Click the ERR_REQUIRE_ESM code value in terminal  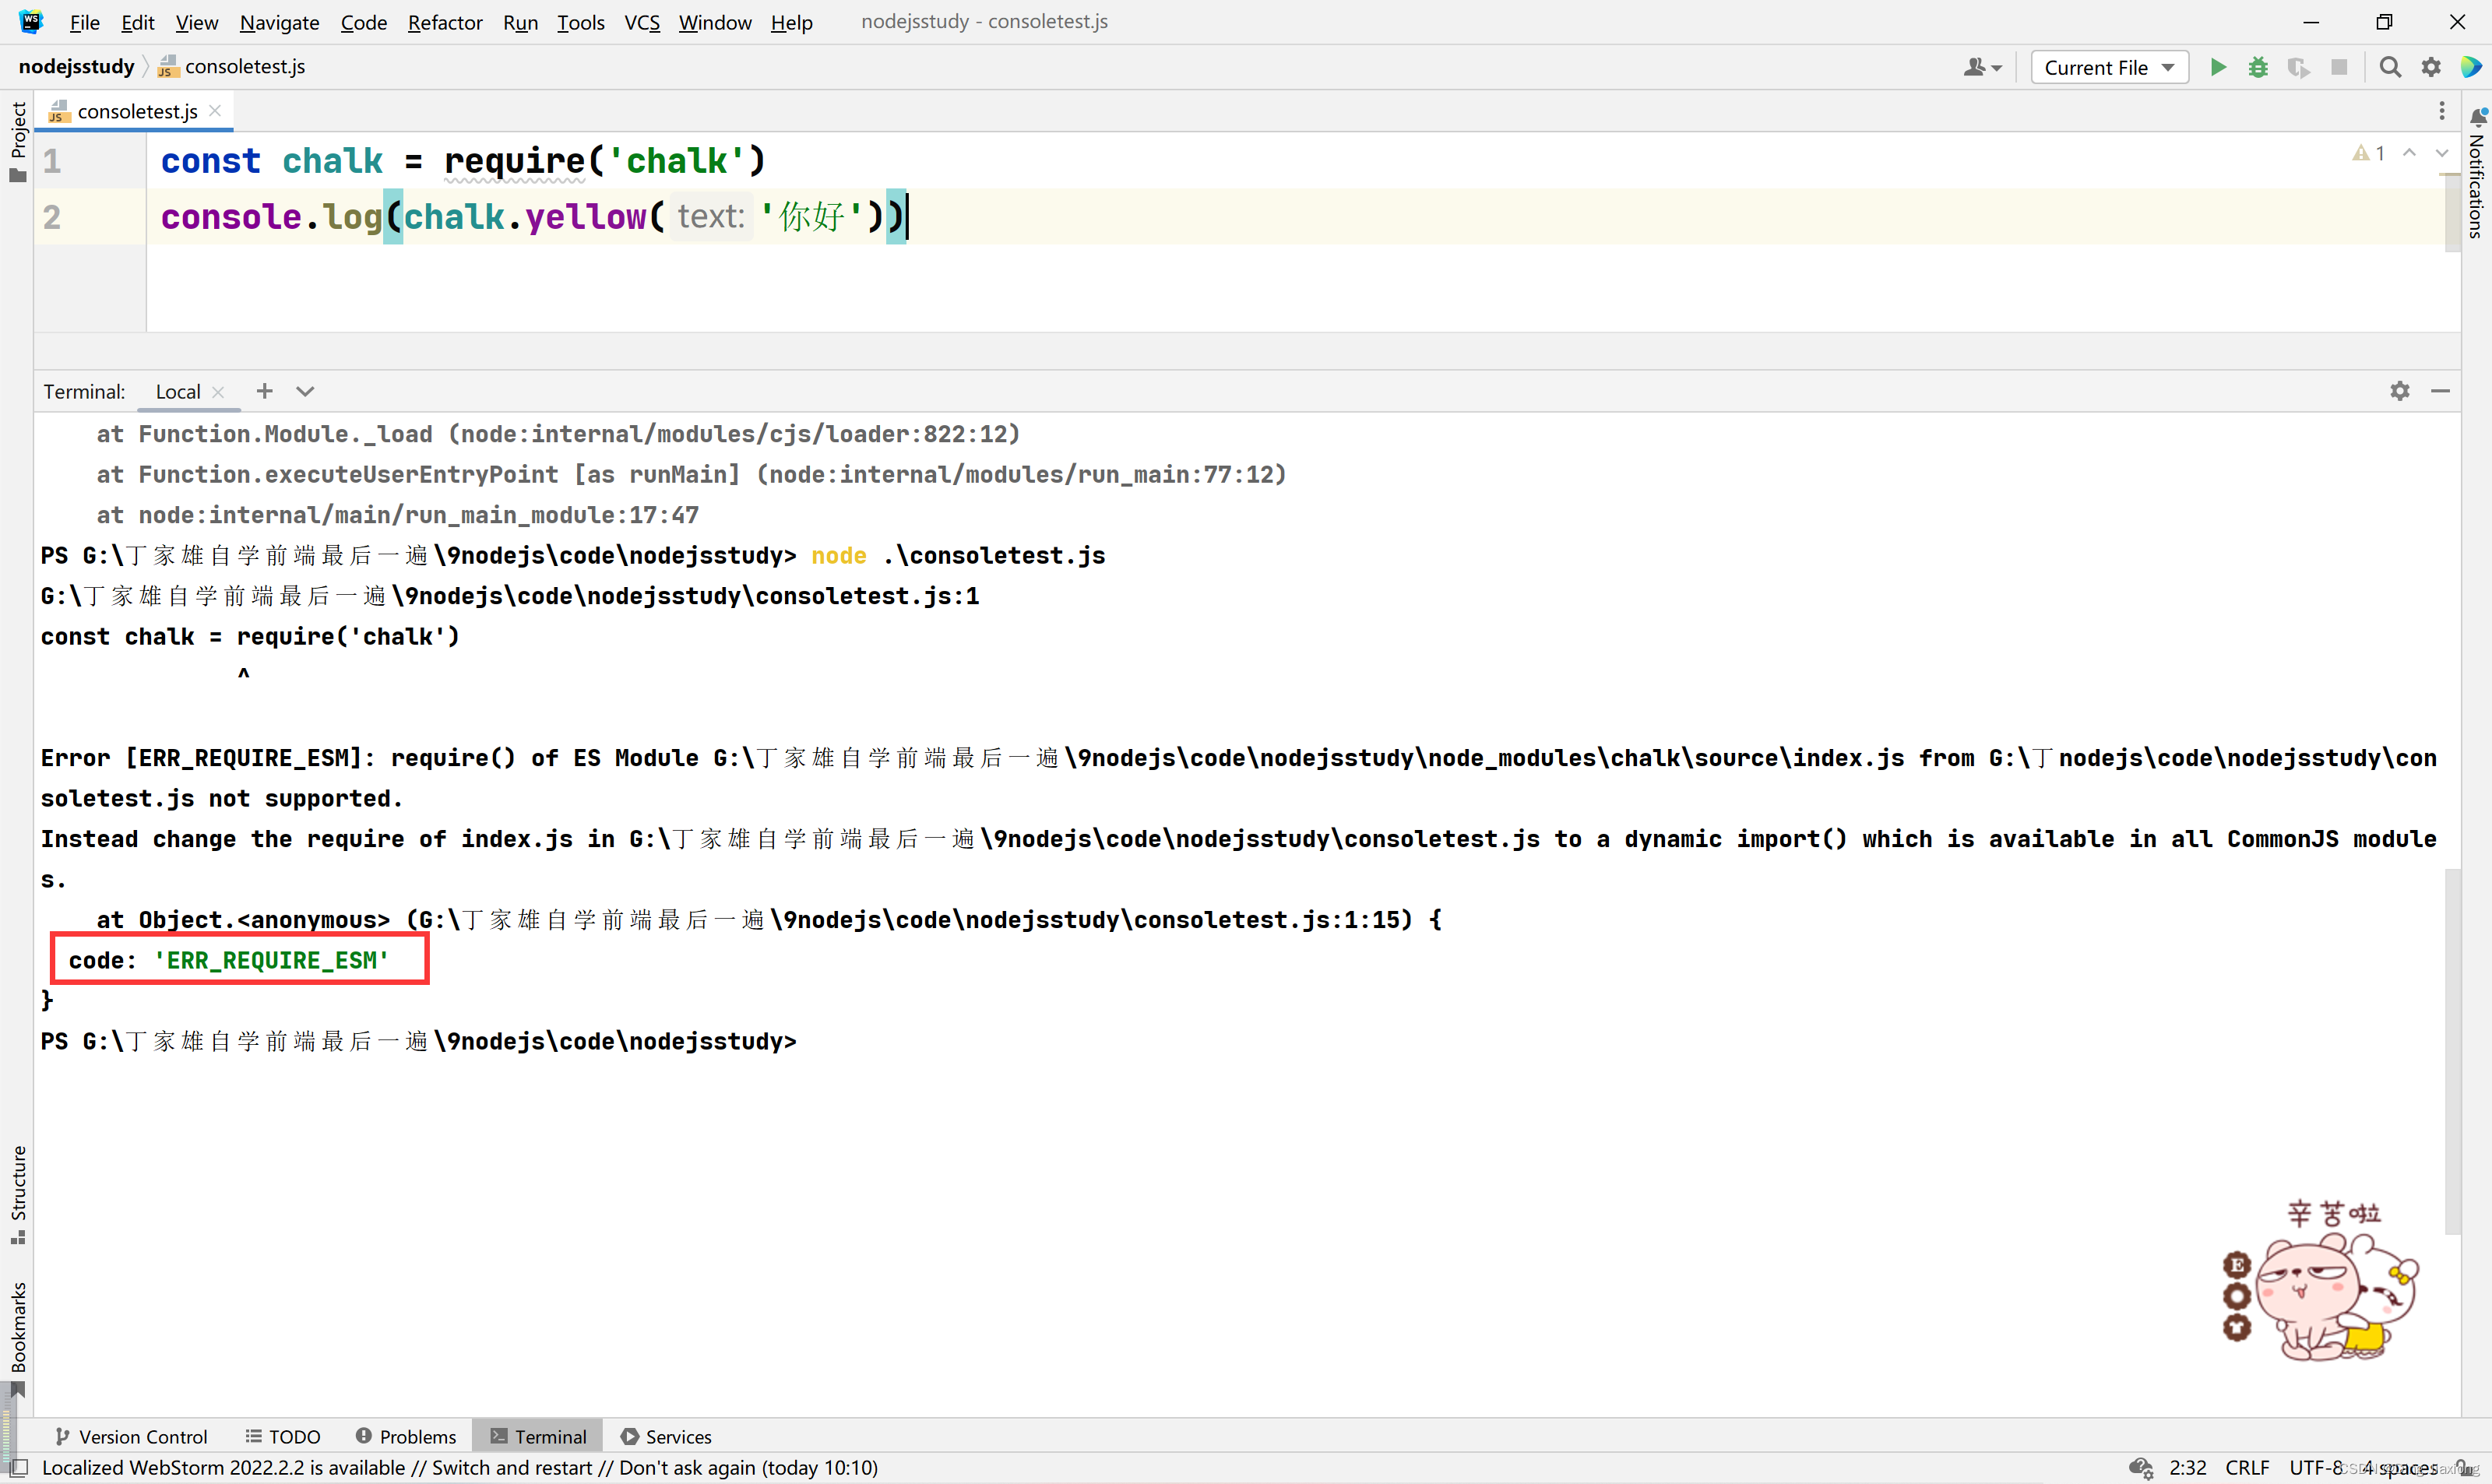click(x=270, y=960)
